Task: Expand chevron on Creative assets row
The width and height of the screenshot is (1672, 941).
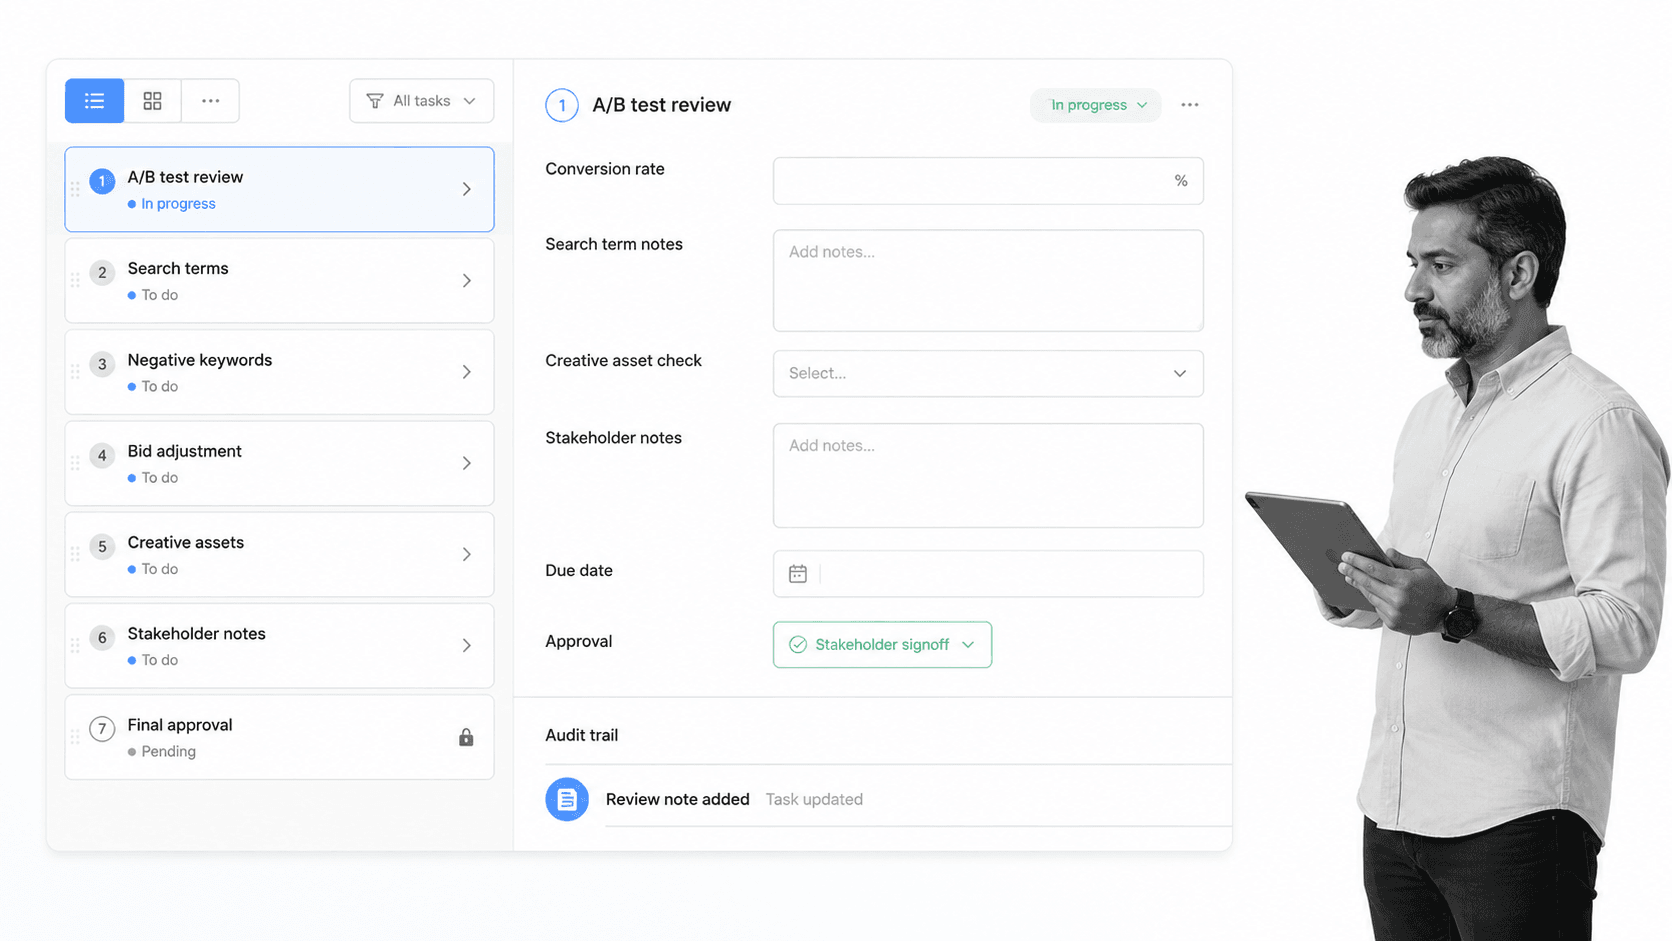Action: pyautogui.click(x=466, y=554)
